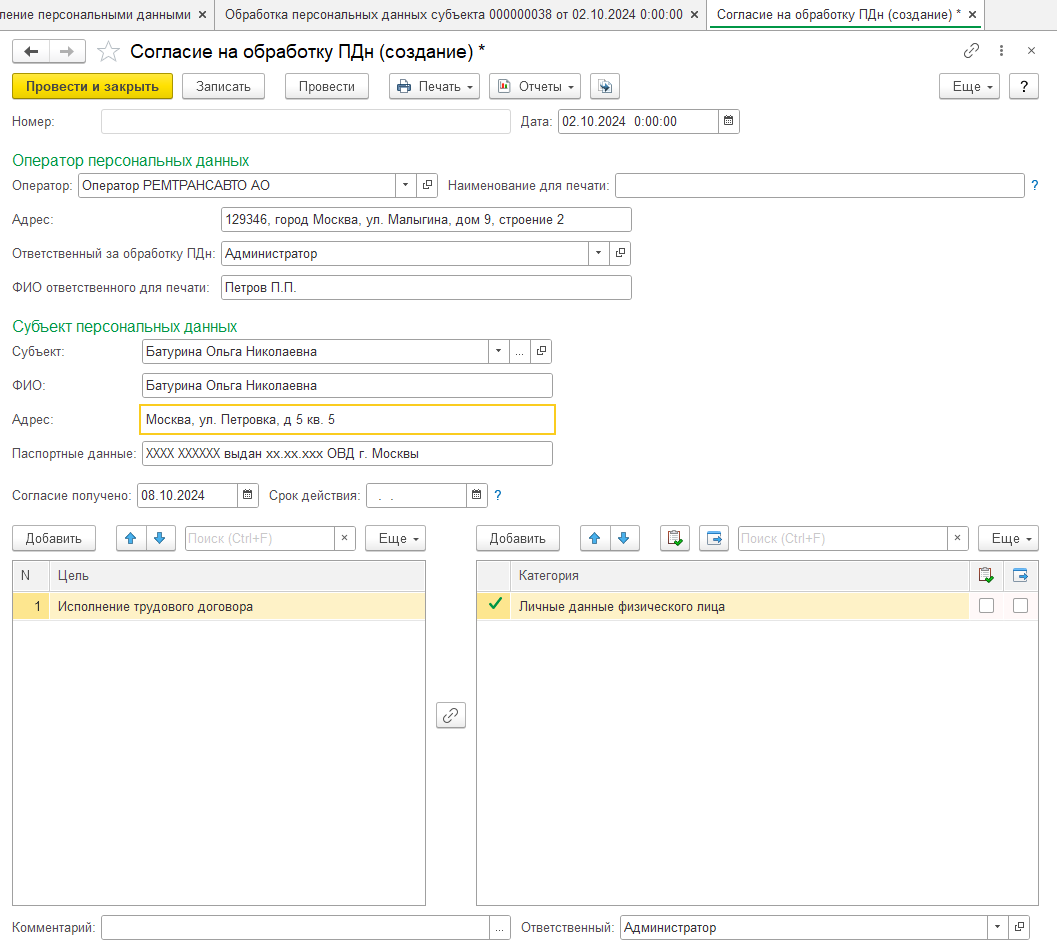1057x947 pixels.
Task: Expand Ответственный за обработку ПДн dropdown
Action: [599, 253]
